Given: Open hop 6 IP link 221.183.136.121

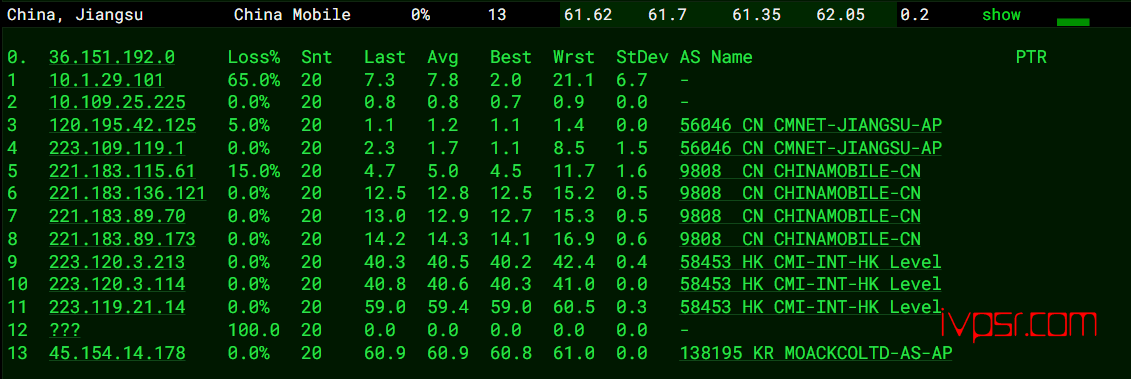Looking at the screenshot, I should [128, 193].
